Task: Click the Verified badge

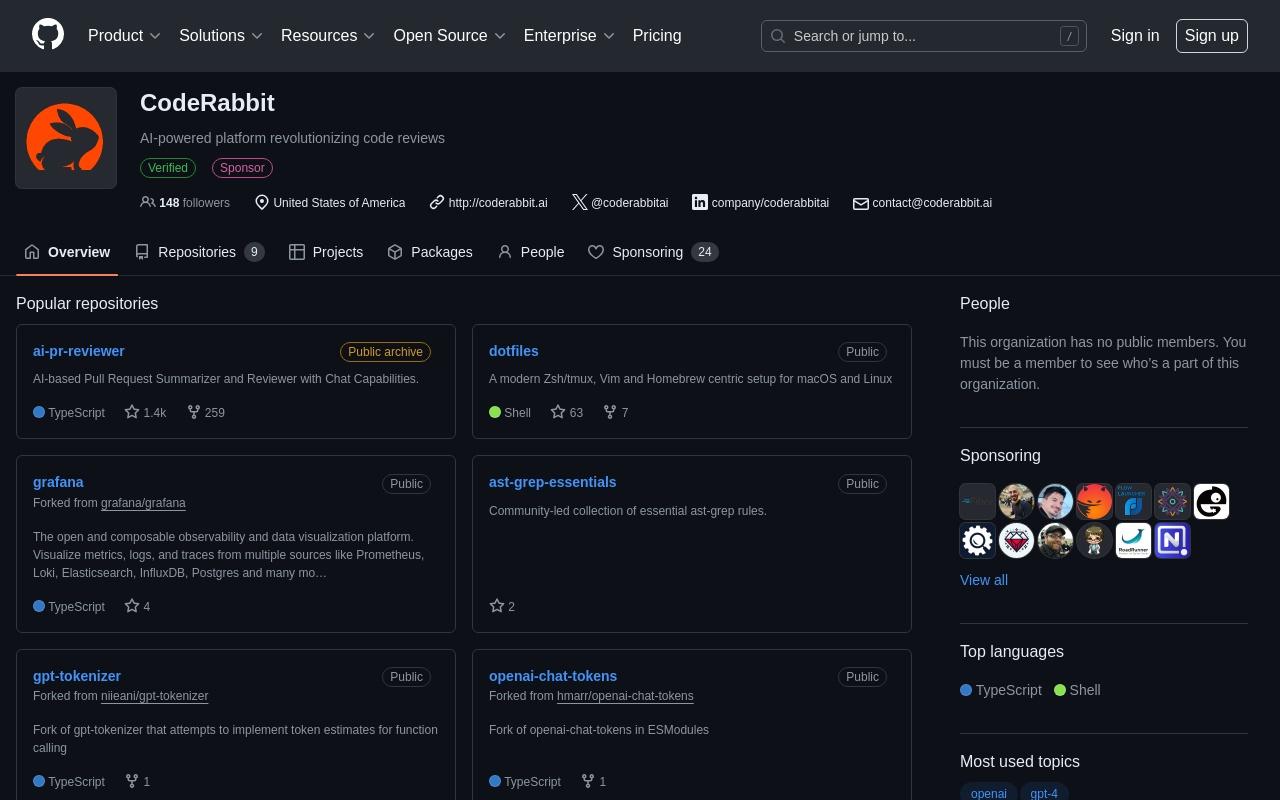Action: tap(168, 168)
